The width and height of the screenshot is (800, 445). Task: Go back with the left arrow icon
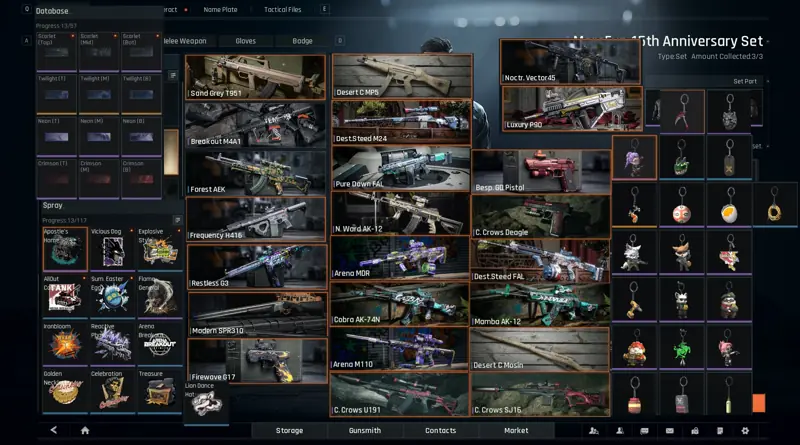pyautogui.click(x=54, y=430)
